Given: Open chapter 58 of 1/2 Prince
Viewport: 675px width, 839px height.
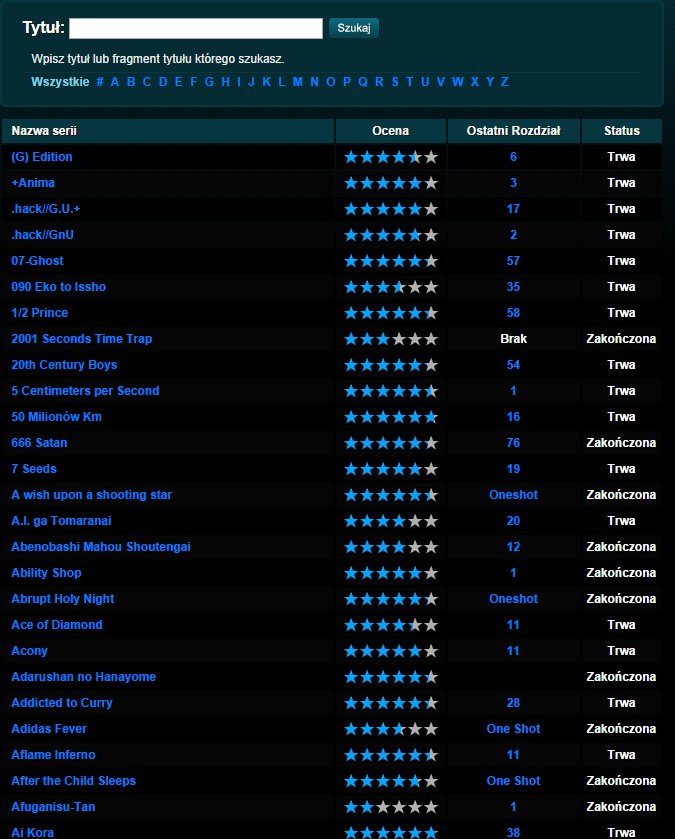Looking at the screenshot, I should coord(513,313).
